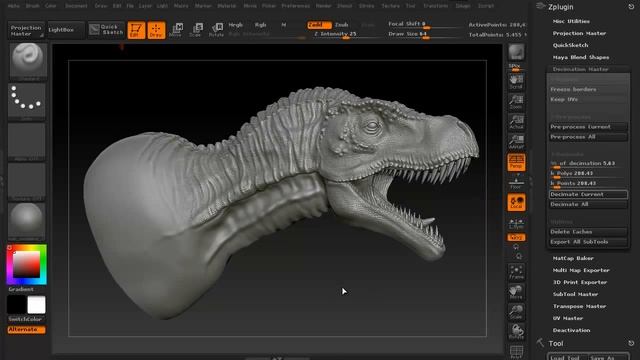Click the AAHalf view icon

point(516,142)
